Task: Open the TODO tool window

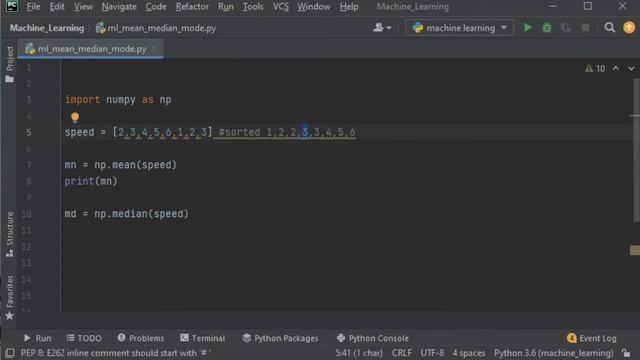Action: [84, 338]
